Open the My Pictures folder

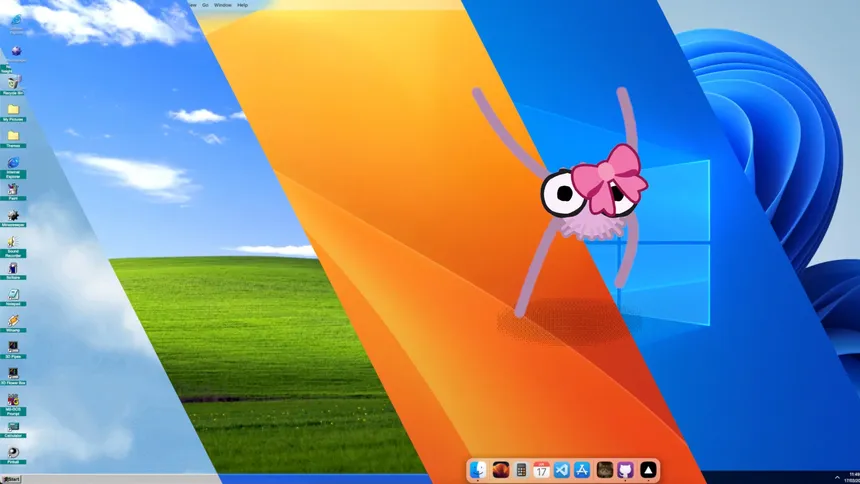(13, 110)
